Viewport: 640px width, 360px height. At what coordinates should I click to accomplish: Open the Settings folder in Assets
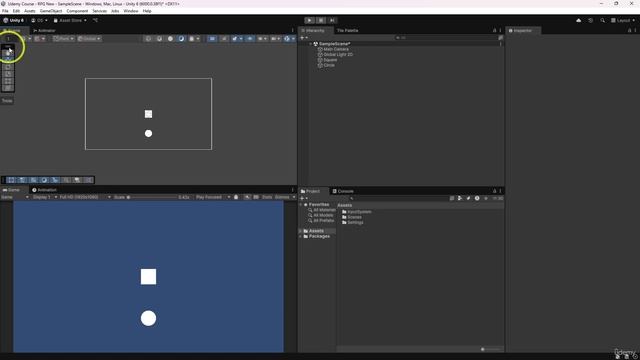[352, 222]
